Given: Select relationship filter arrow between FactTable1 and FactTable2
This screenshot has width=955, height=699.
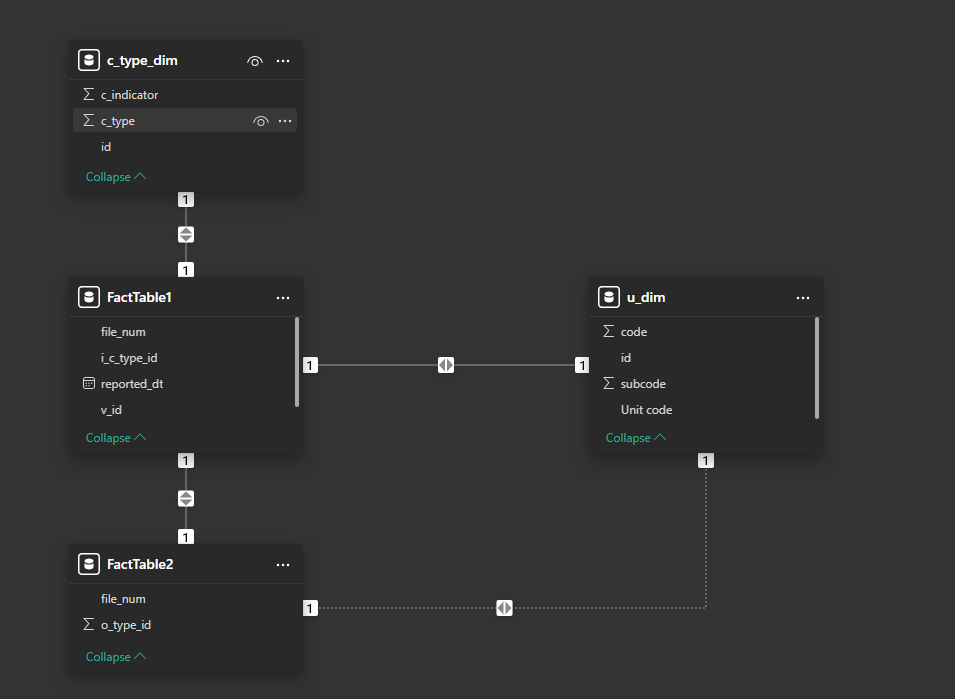Looking at the screenshot, I should pos(186,499).
